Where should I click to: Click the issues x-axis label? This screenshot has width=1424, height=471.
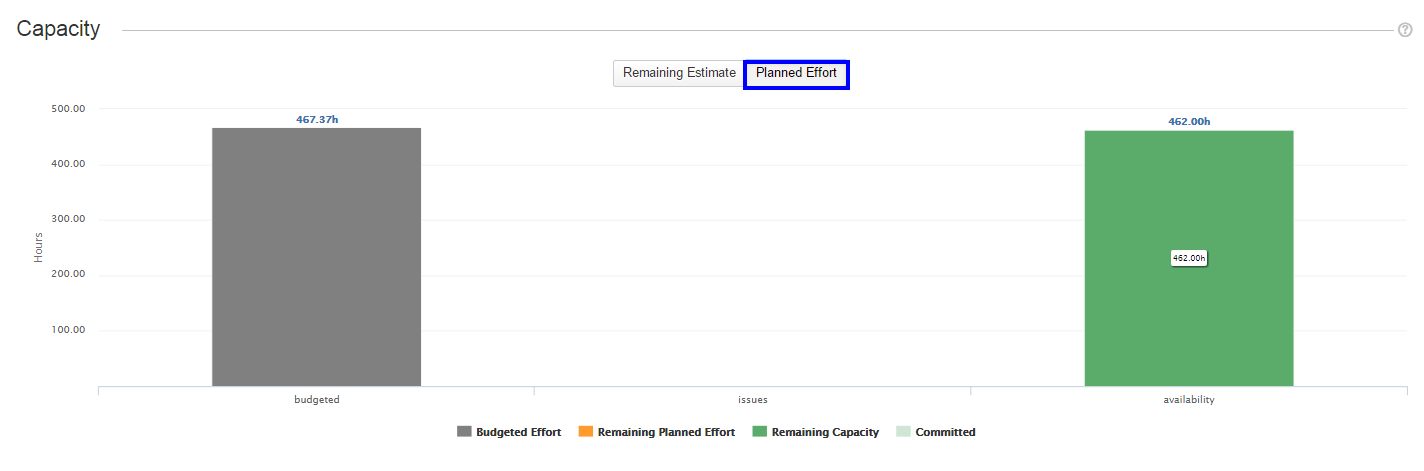(753, 399)
